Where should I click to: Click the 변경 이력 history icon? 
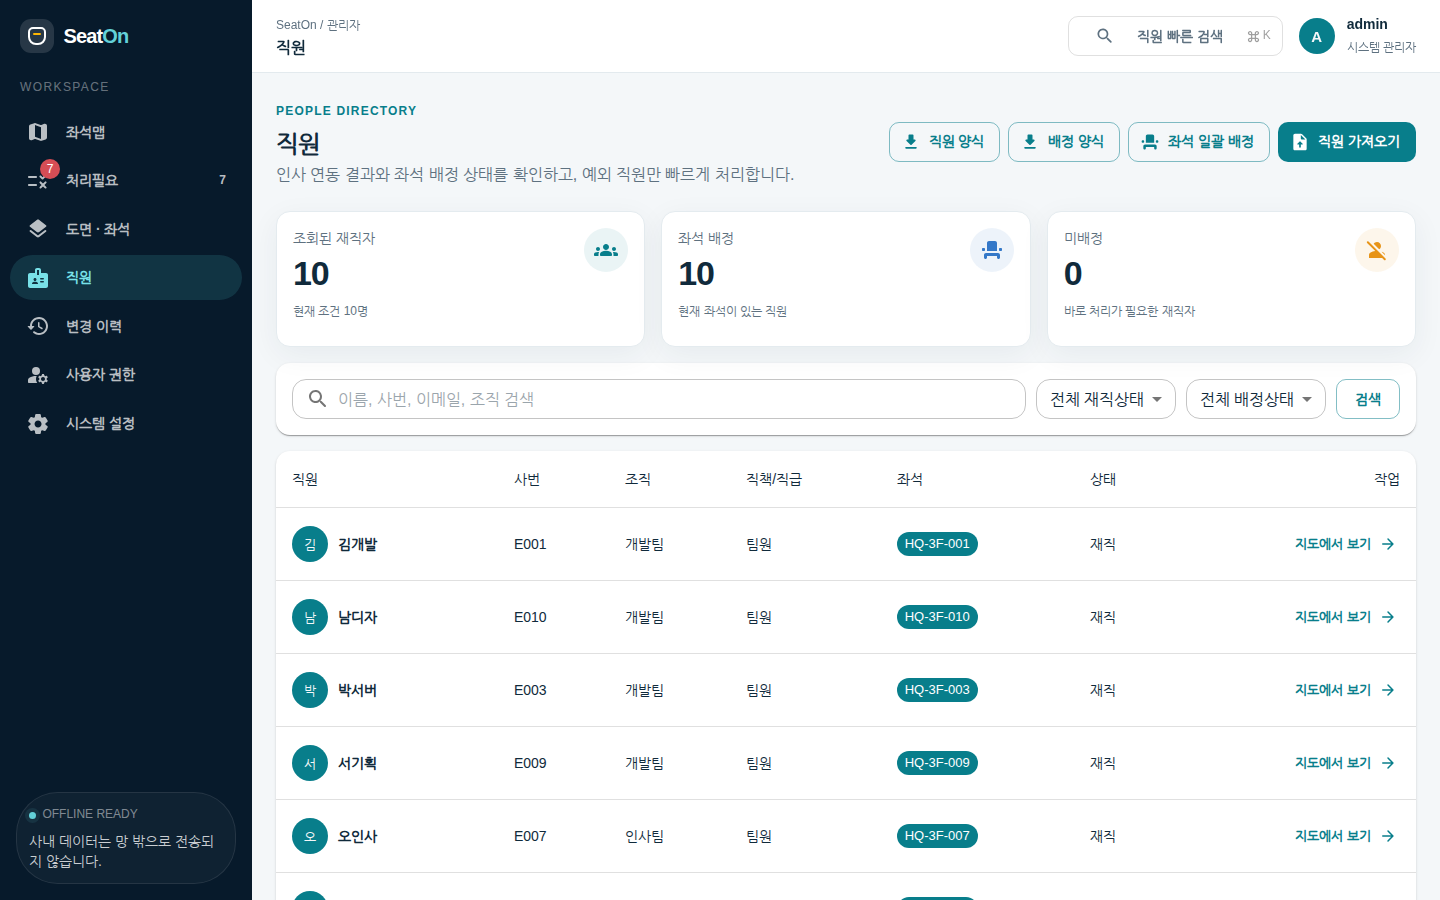38,326
